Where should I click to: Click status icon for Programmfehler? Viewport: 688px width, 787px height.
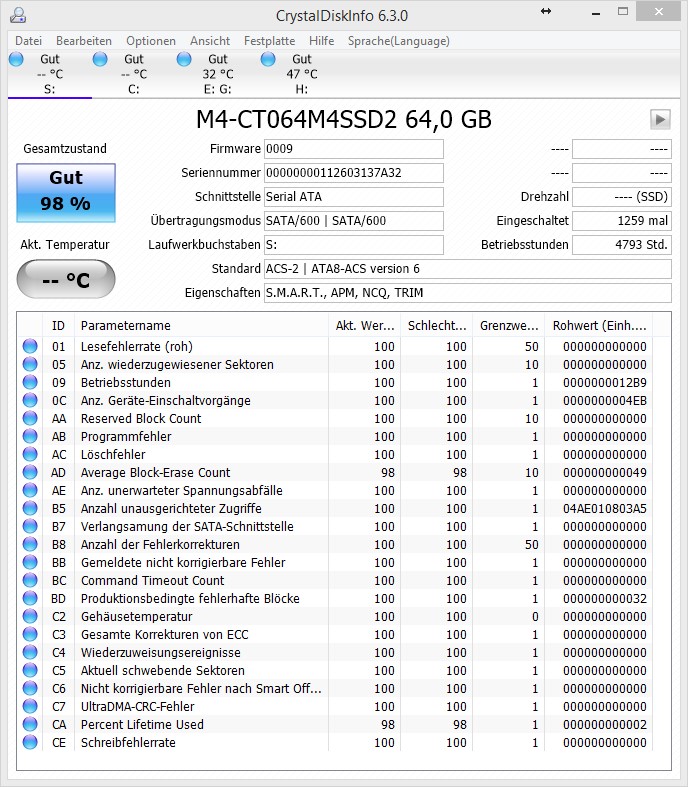[x=30, y=437]
